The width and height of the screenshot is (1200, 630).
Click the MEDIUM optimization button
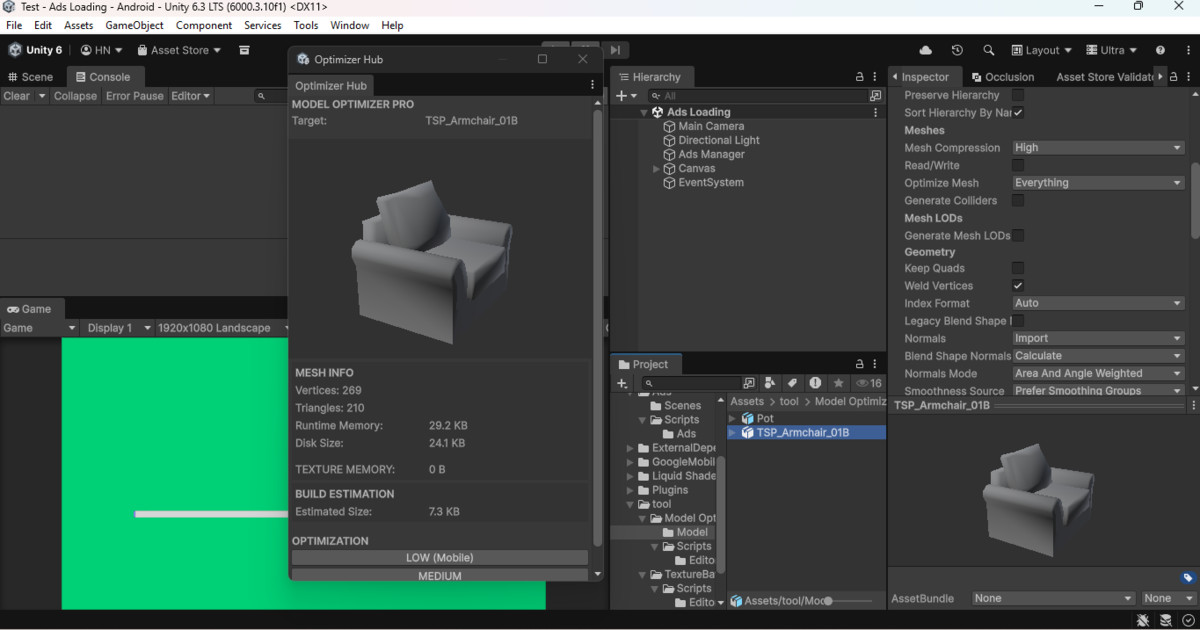coord(440,576)
